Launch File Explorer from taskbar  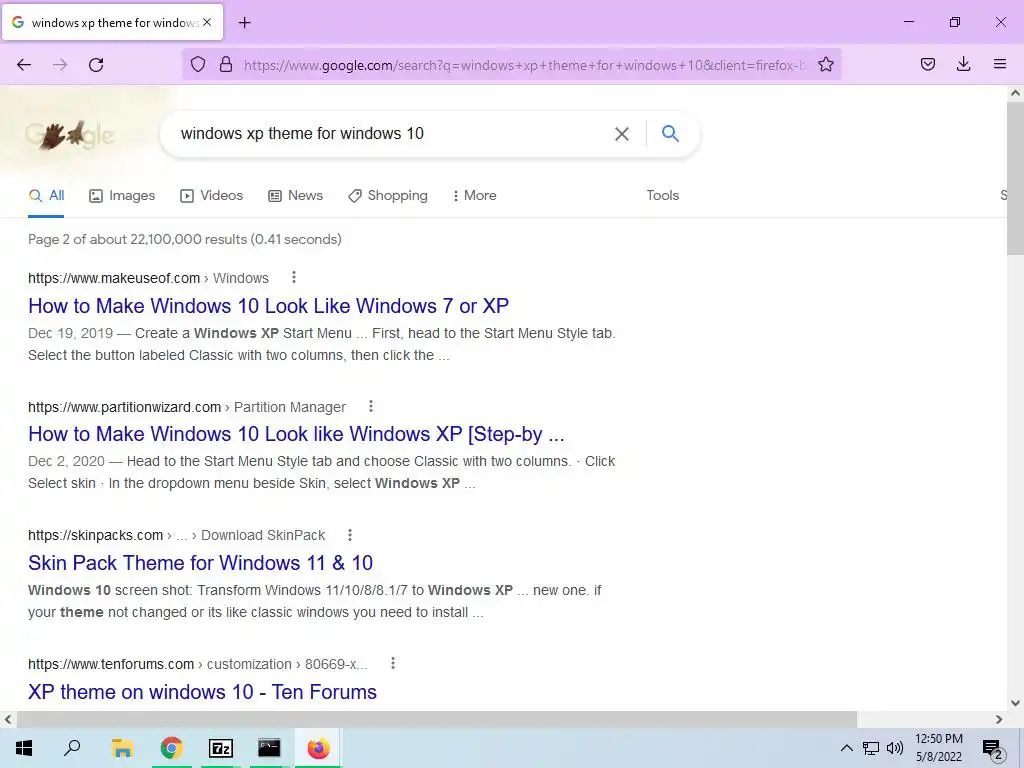pos(122,748)
